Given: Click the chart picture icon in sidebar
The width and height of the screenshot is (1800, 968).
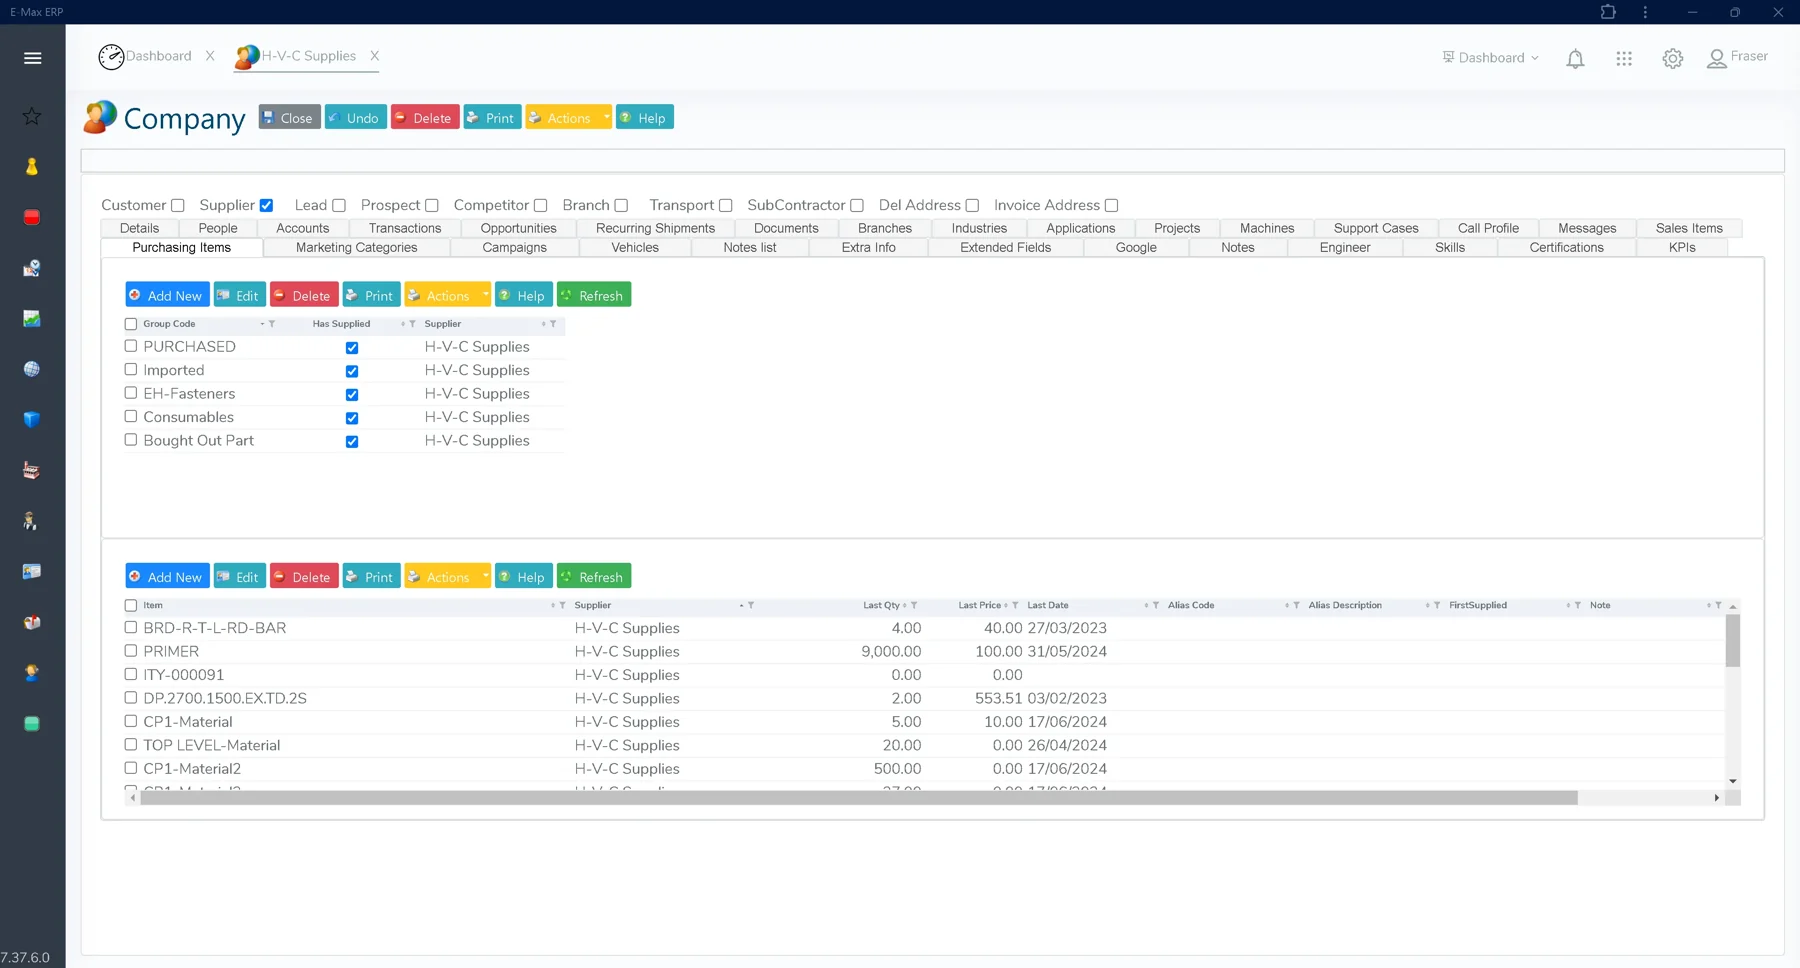Looking at the screenshot, I should (32, 318).
